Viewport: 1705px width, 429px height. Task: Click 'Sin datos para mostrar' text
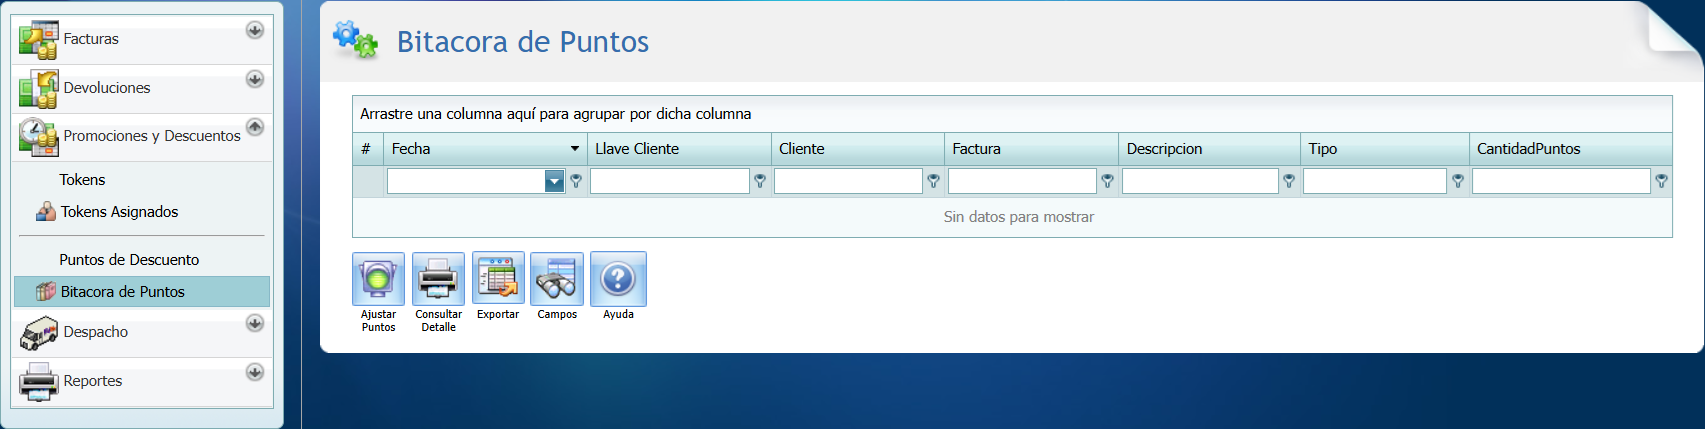1019,217
